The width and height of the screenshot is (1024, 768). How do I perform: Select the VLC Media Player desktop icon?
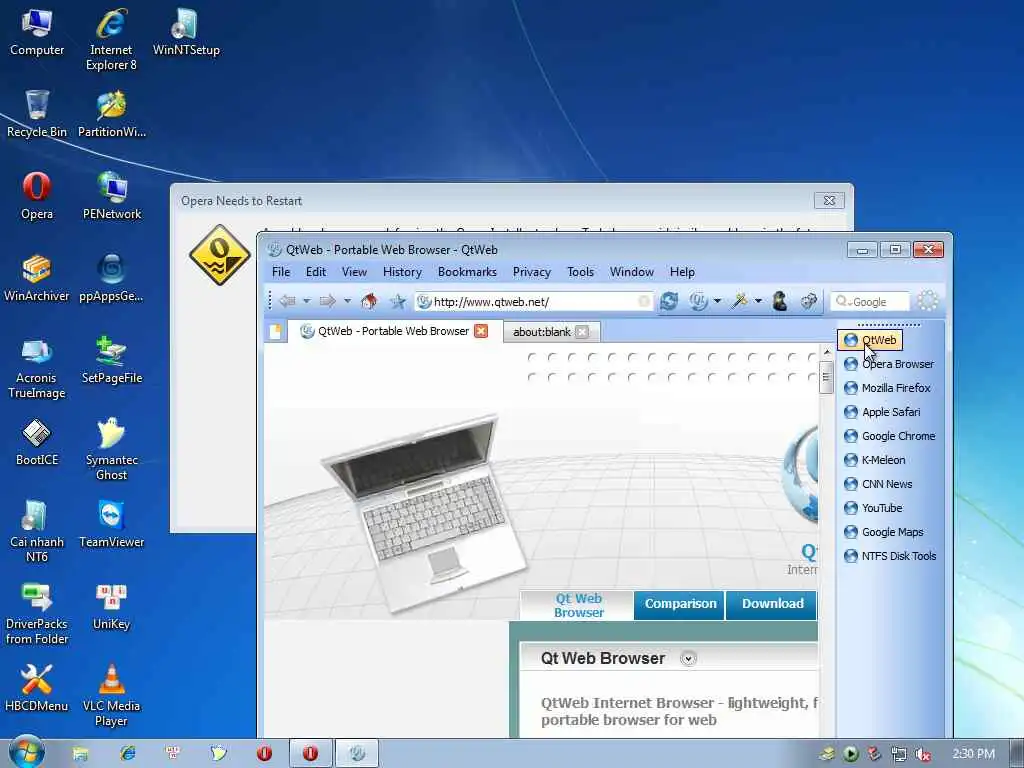point(112,696)
